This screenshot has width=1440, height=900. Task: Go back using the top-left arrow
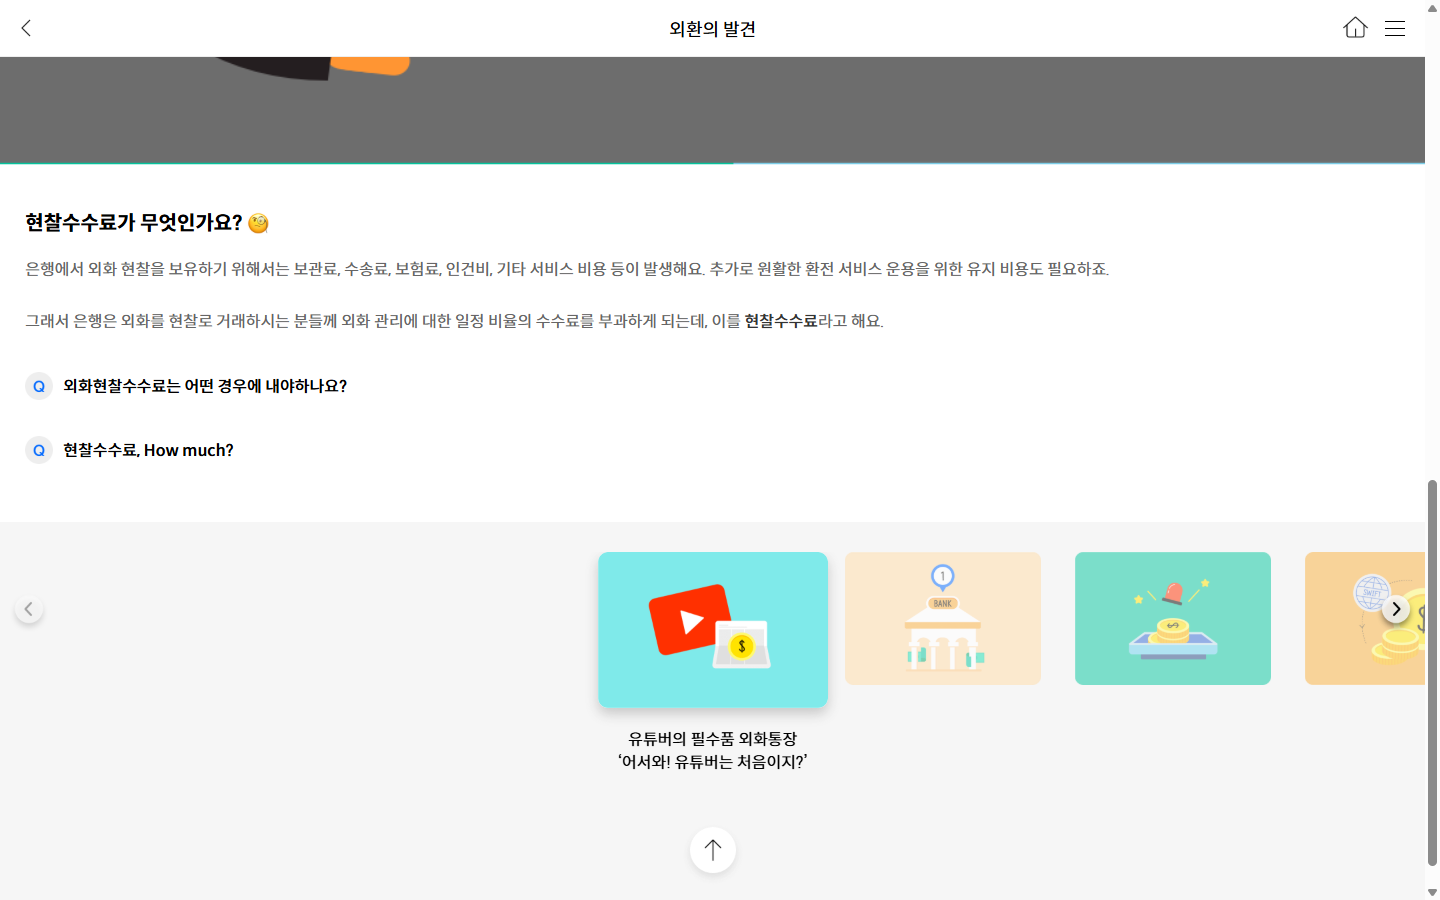click(x=26, y=28)
